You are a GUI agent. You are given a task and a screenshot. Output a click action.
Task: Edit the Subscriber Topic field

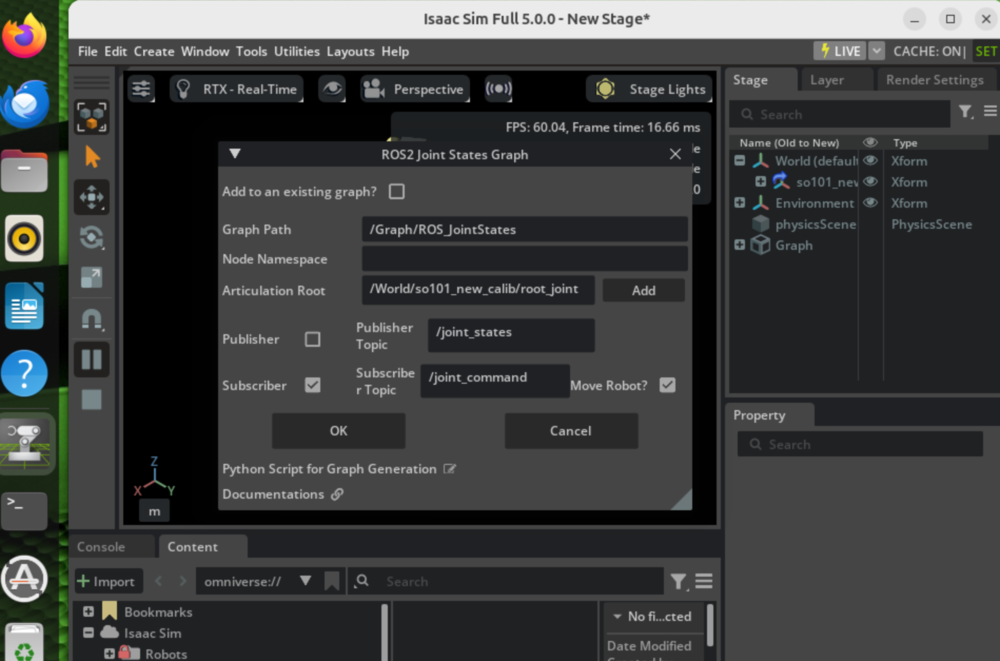tap(495, 381)
